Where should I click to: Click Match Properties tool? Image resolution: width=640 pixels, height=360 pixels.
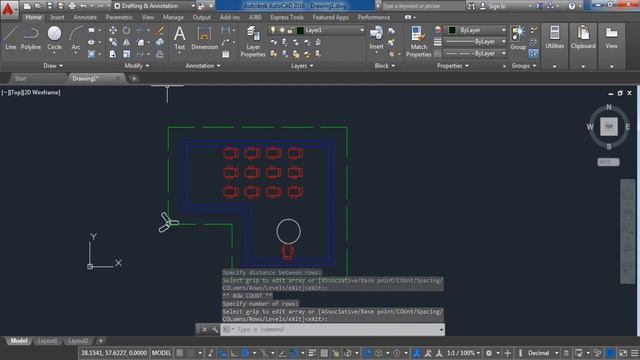[x=418, y=41]
